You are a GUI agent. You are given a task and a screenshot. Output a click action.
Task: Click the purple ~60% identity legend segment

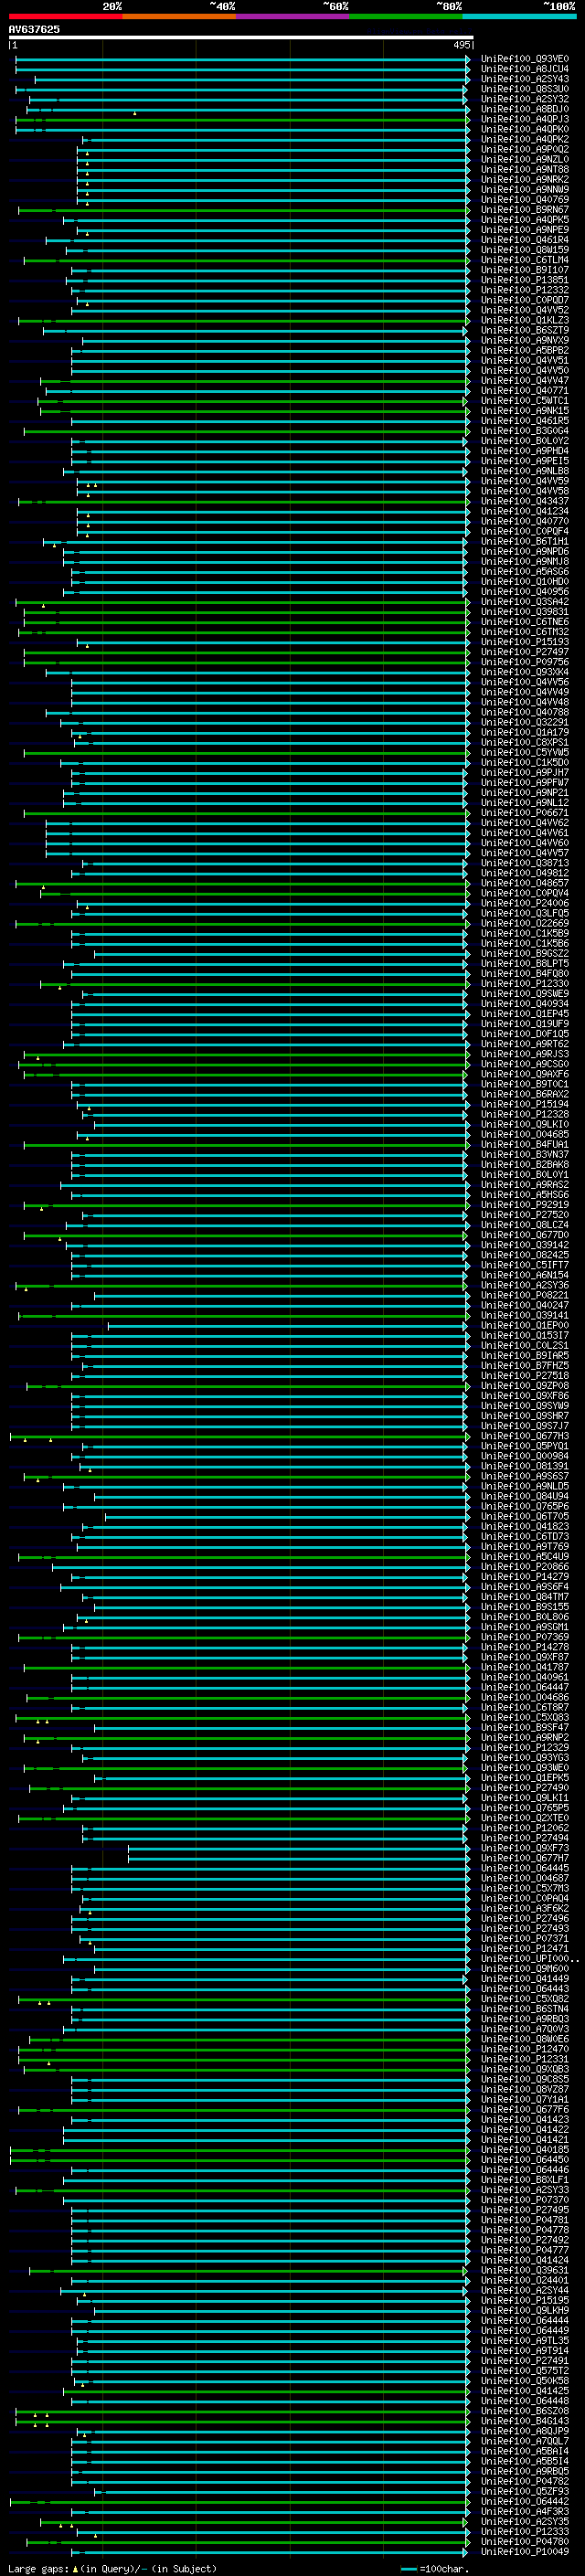click(293, 17)
